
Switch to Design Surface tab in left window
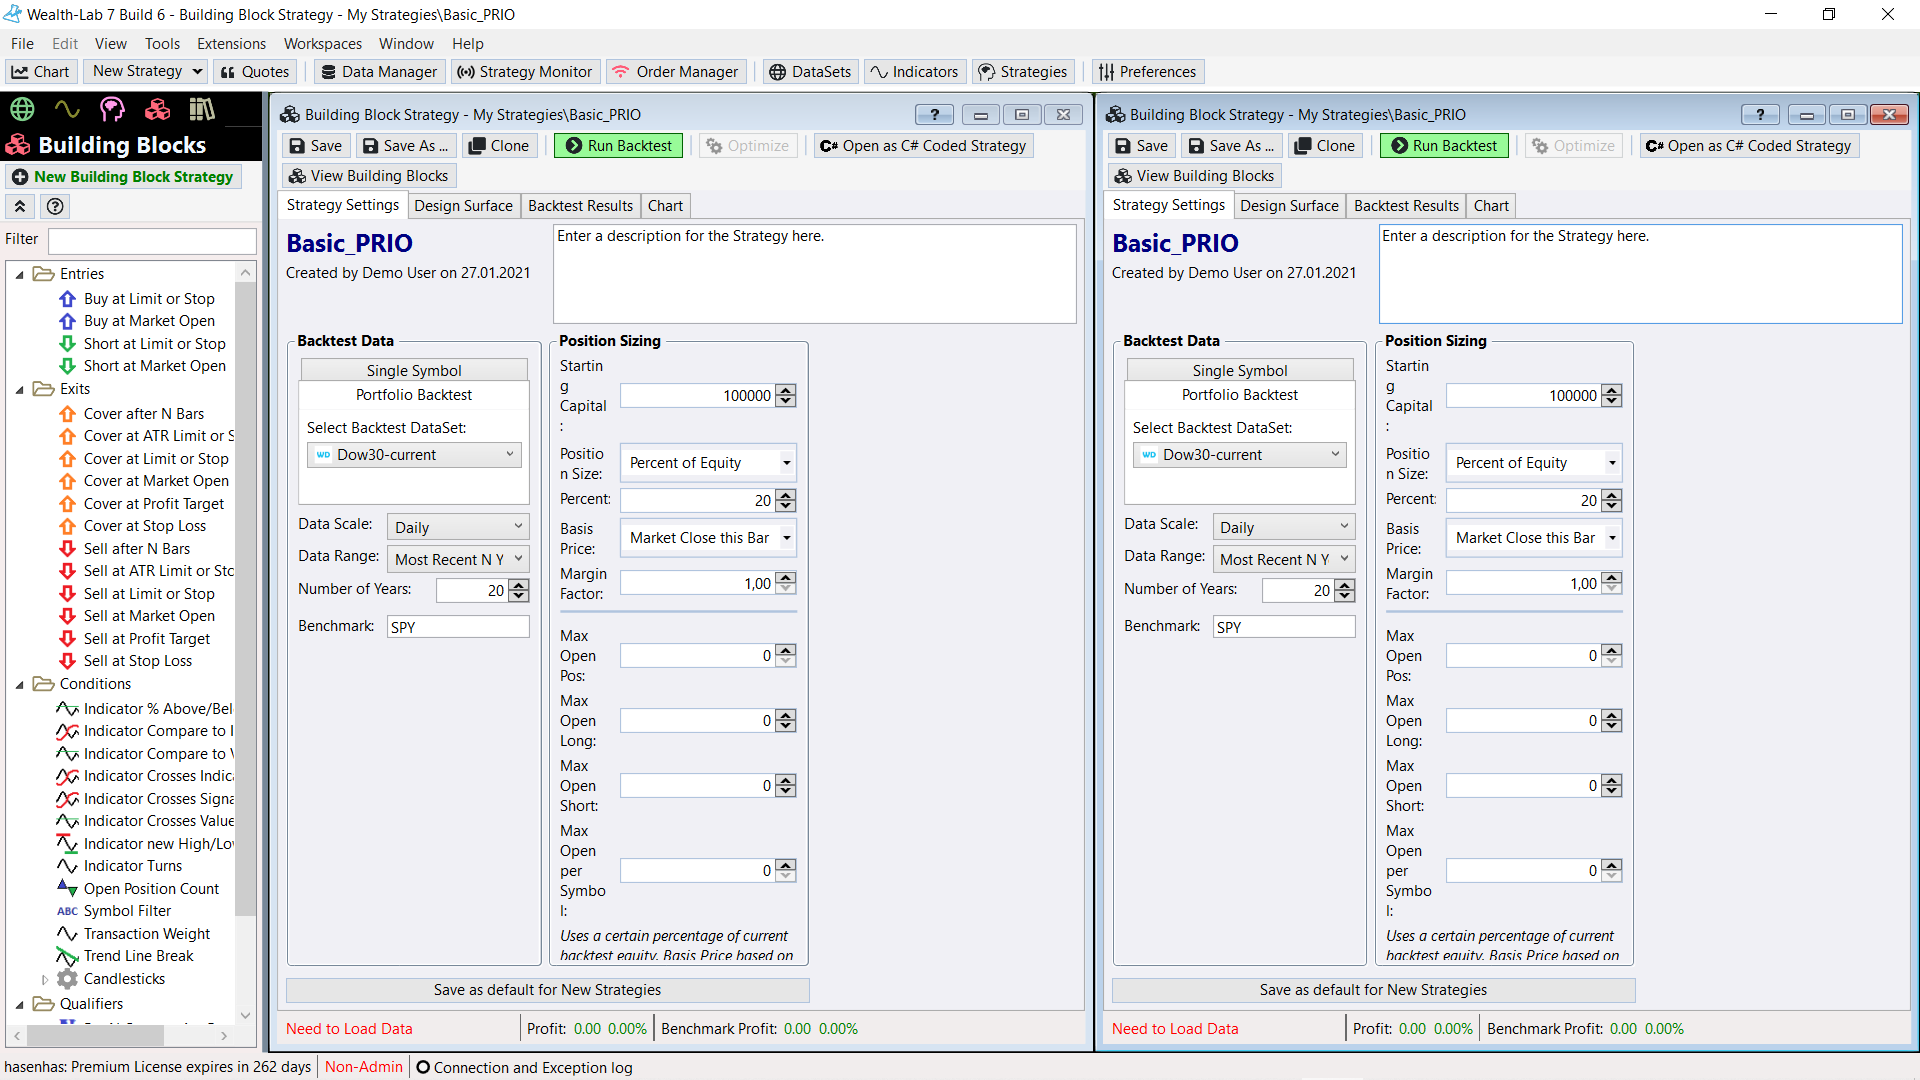[x=463, y=206]
